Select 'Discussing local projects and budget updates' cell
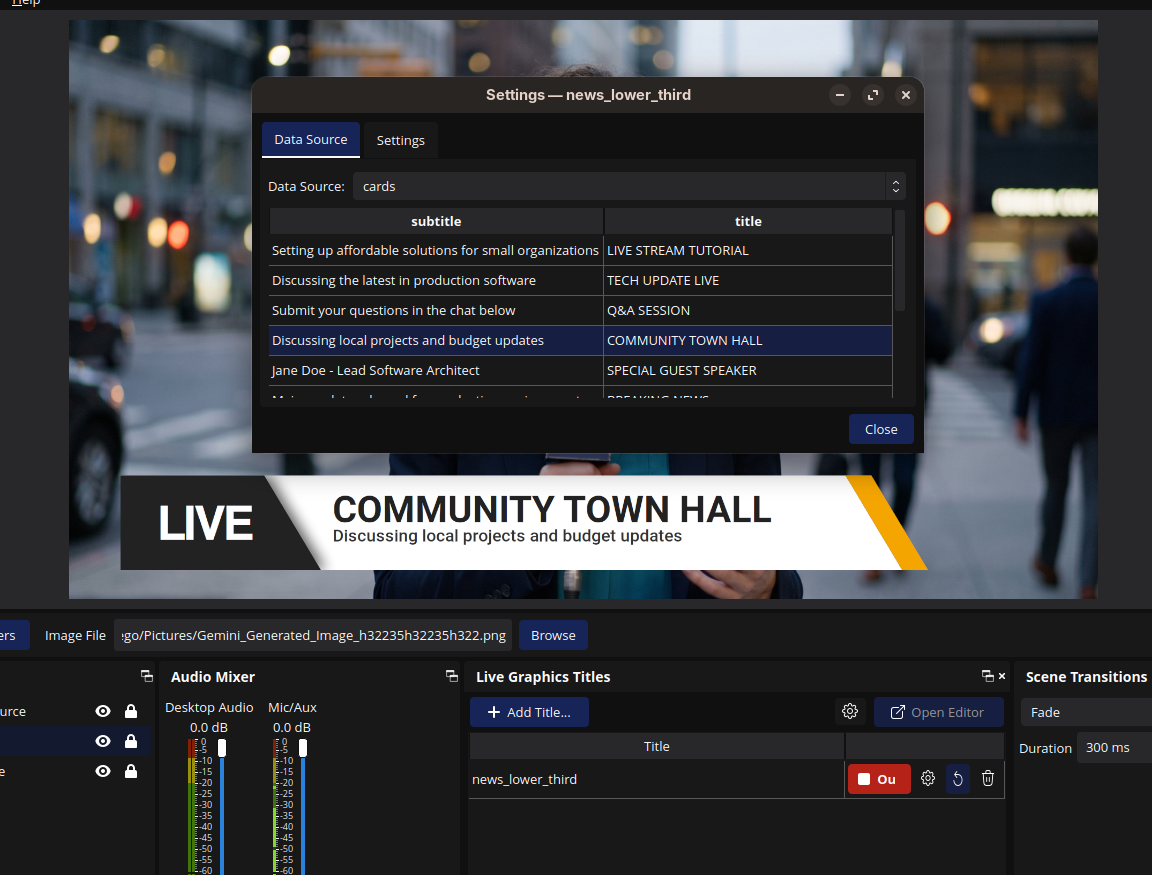 click(436, 341)
